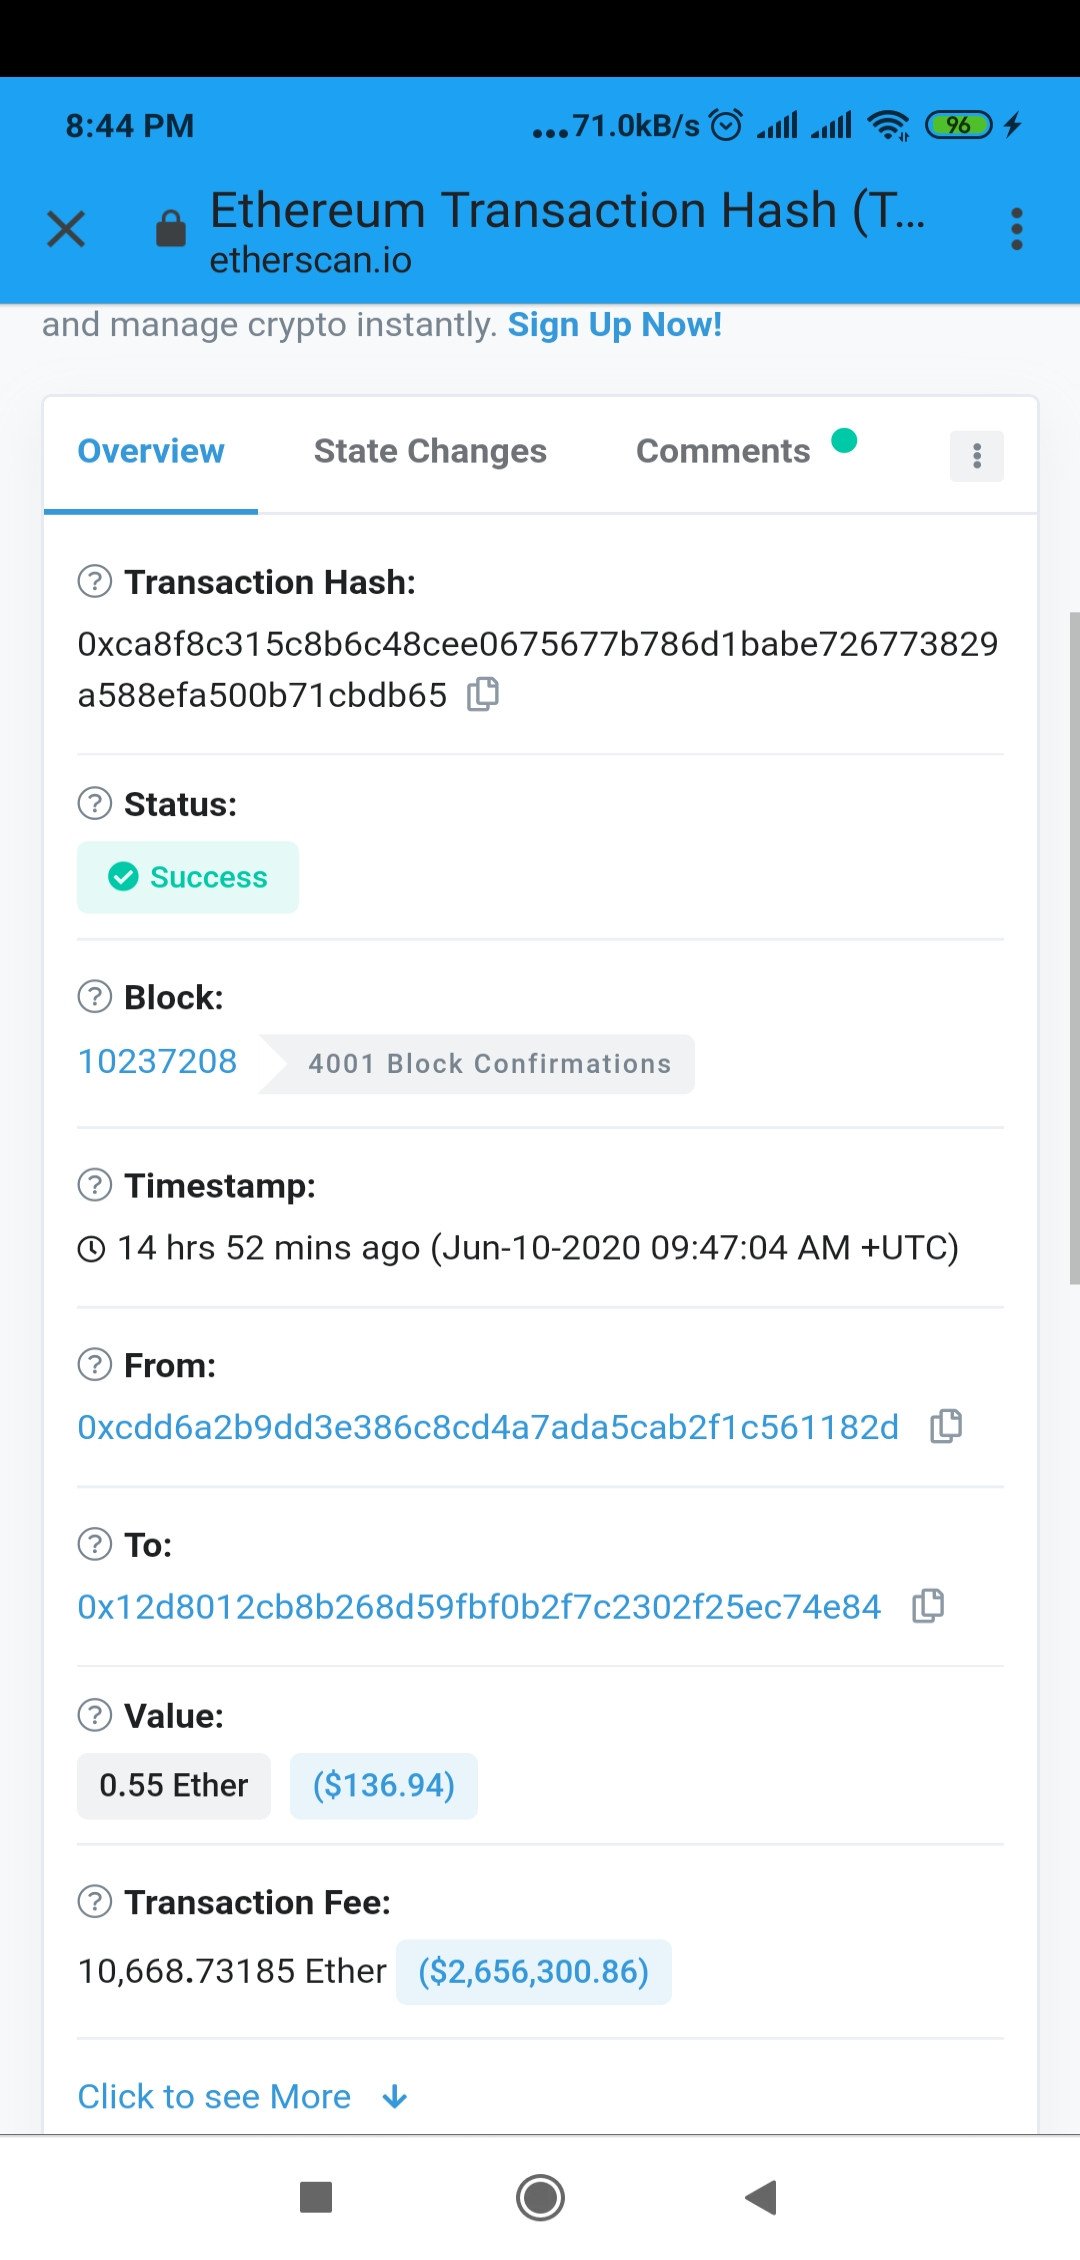The image size is (1080, 2260).
Task: Tap the help icon next to Timestamp
Action: tap(95, 1186)
